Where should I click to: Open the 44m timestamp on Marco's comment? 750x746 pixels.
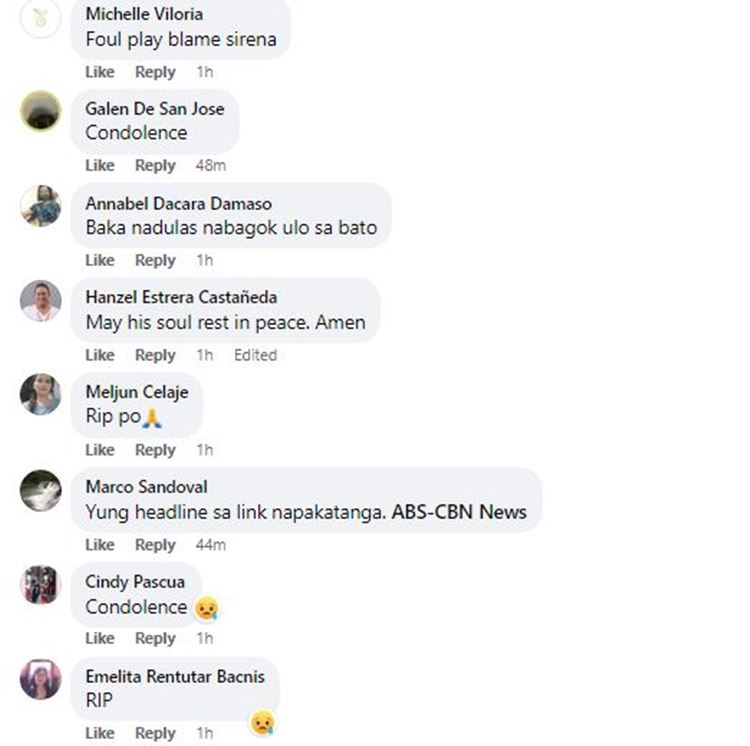(210, 545)
